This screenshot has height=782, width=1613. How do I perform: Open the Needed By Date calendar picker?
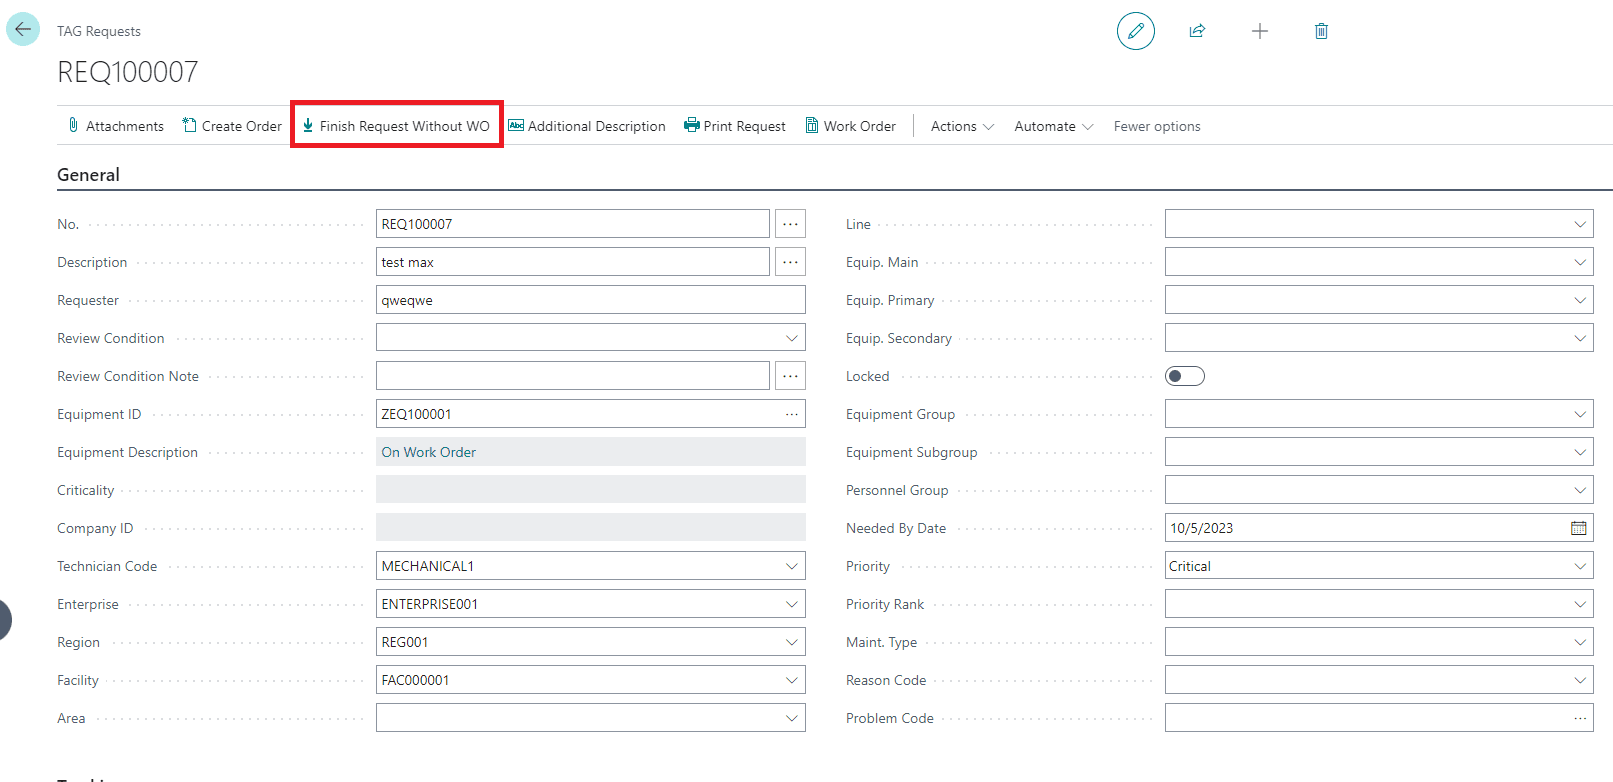pyautogui.click(x=1578, y=528)
